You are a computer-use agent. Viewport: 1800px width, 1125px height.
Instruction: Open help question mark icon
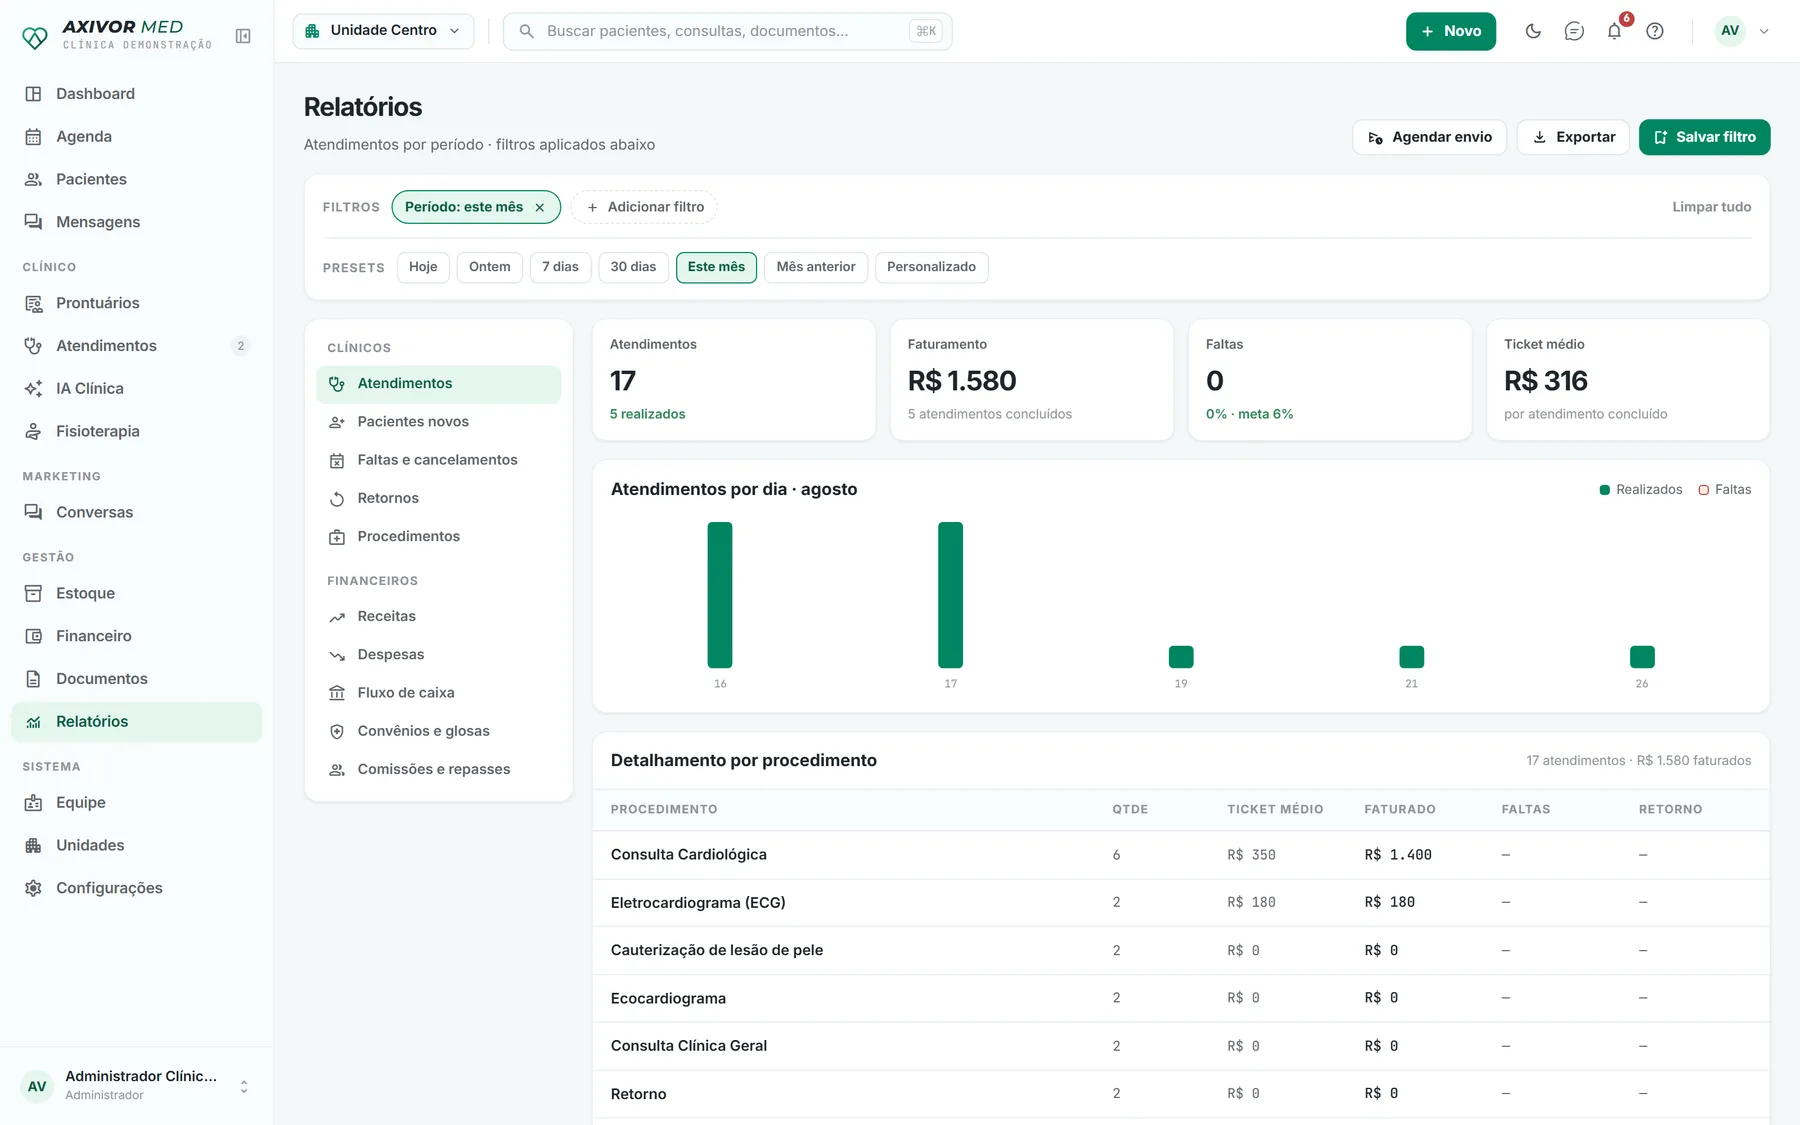[1655, 31]
